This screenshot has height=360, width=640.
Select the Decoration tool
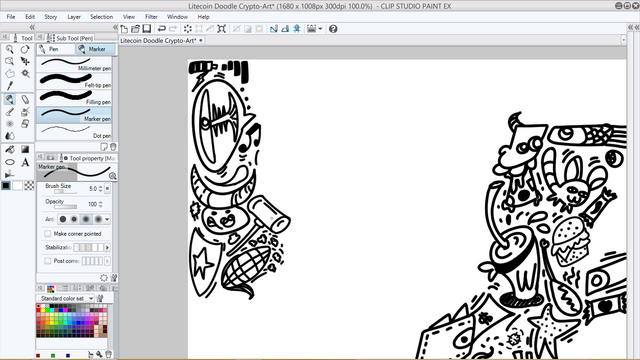10,123
